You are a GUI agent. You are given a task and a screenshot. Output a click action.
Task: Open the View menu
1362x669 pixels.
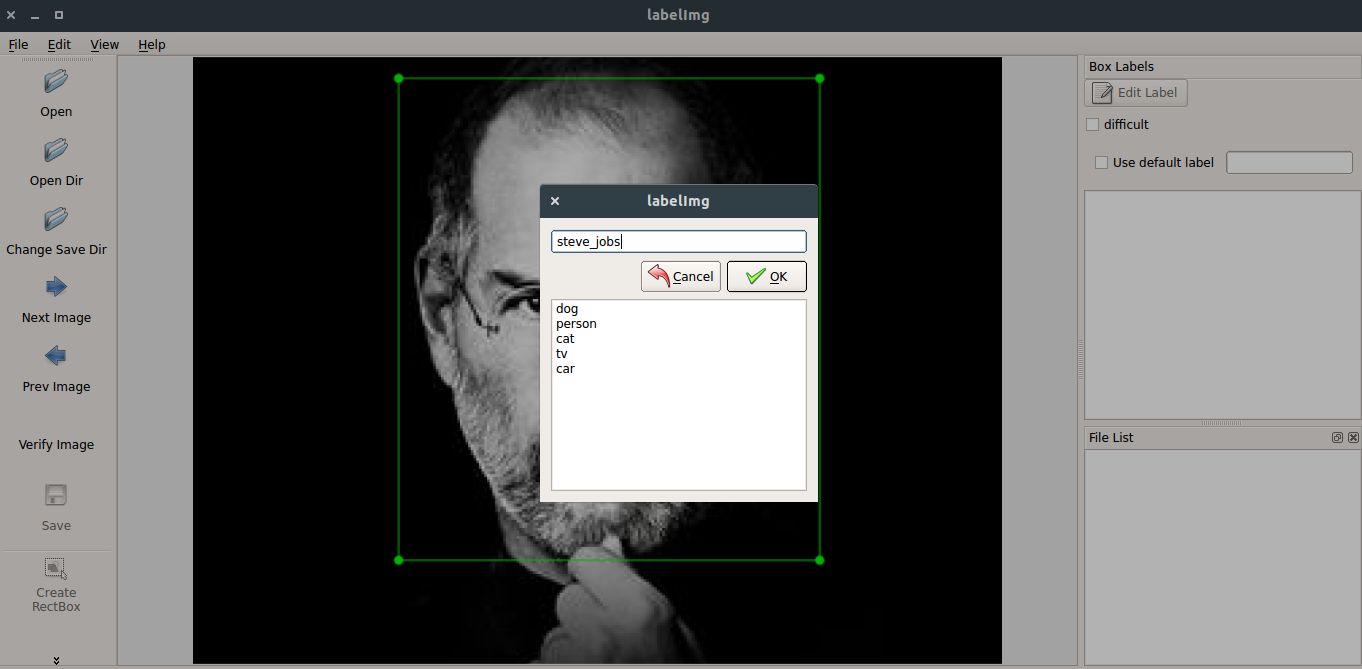click(104, 45)
